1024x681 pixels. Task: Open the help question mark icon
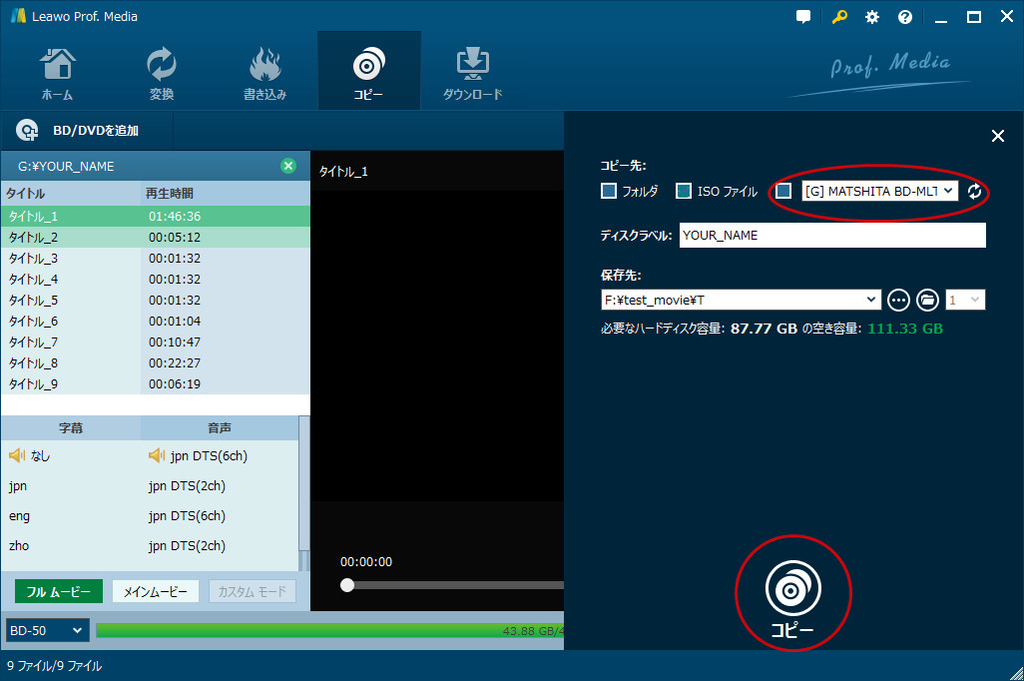coord(904,17)
